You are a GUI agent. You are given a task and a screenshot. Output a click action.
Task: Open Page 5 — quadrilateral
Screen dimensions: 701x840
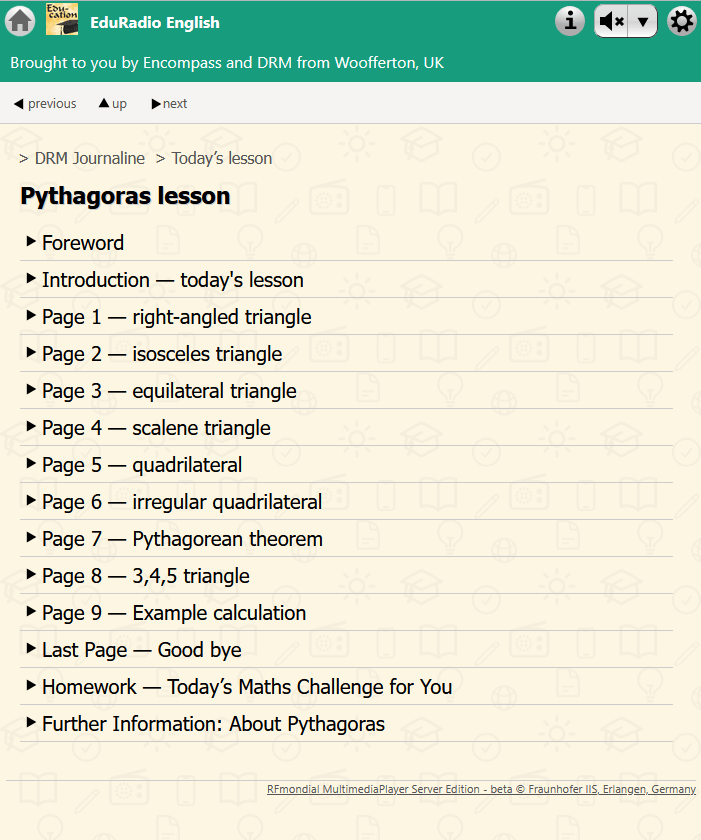click(346, 464)
